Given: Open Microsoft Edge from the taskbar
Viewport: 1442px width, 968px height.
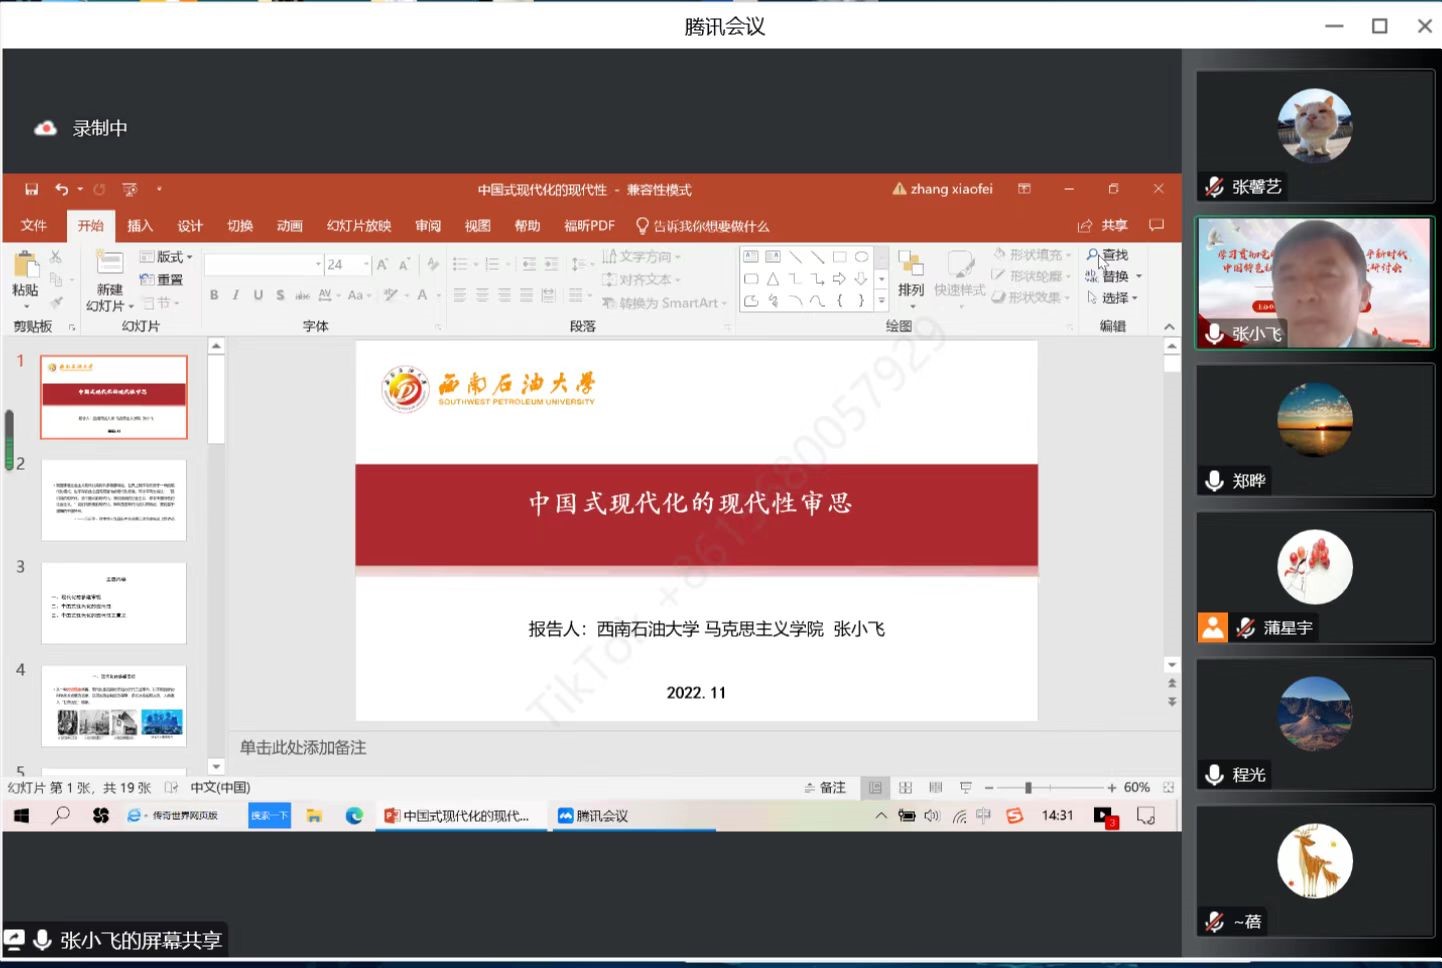Looking at the screenshot, I should (354, 816).
